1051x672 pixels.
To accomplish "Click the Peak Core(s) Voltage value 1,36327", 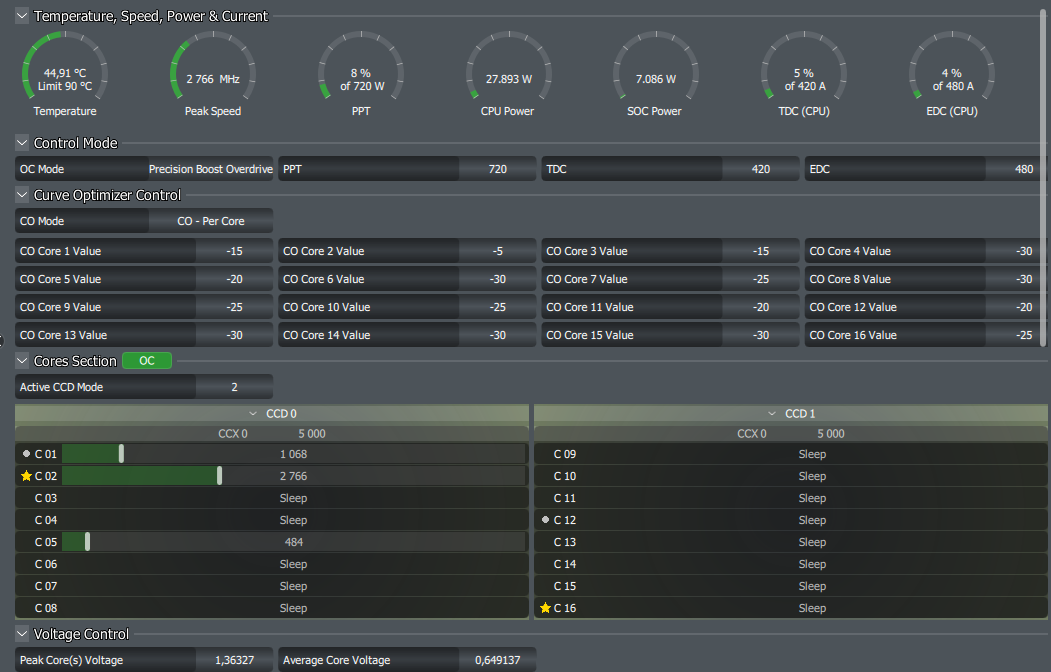I will coord(234,660).
